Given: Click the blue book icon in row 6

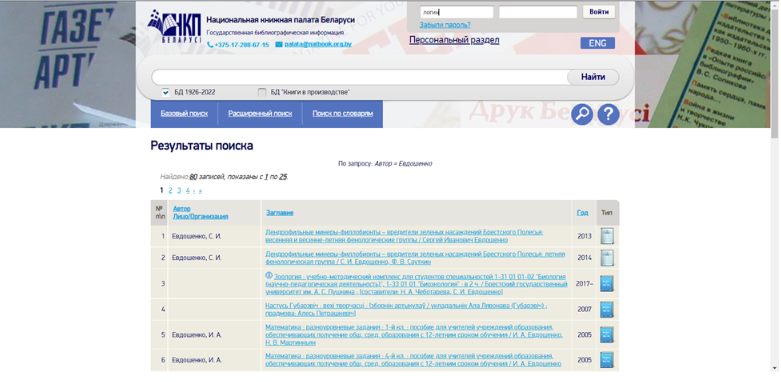Looking at the screenshot, I should pyautogui.click(x=607, y=360).
